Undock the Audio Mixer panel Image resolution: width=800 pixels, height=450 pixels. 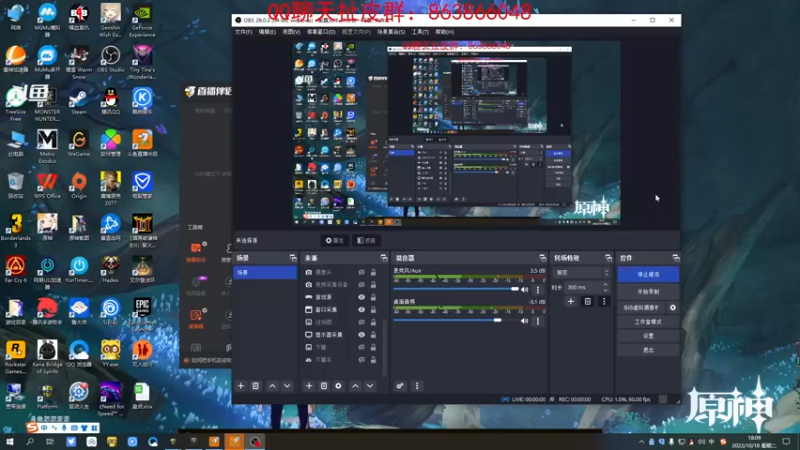click(x=542, y=258)
